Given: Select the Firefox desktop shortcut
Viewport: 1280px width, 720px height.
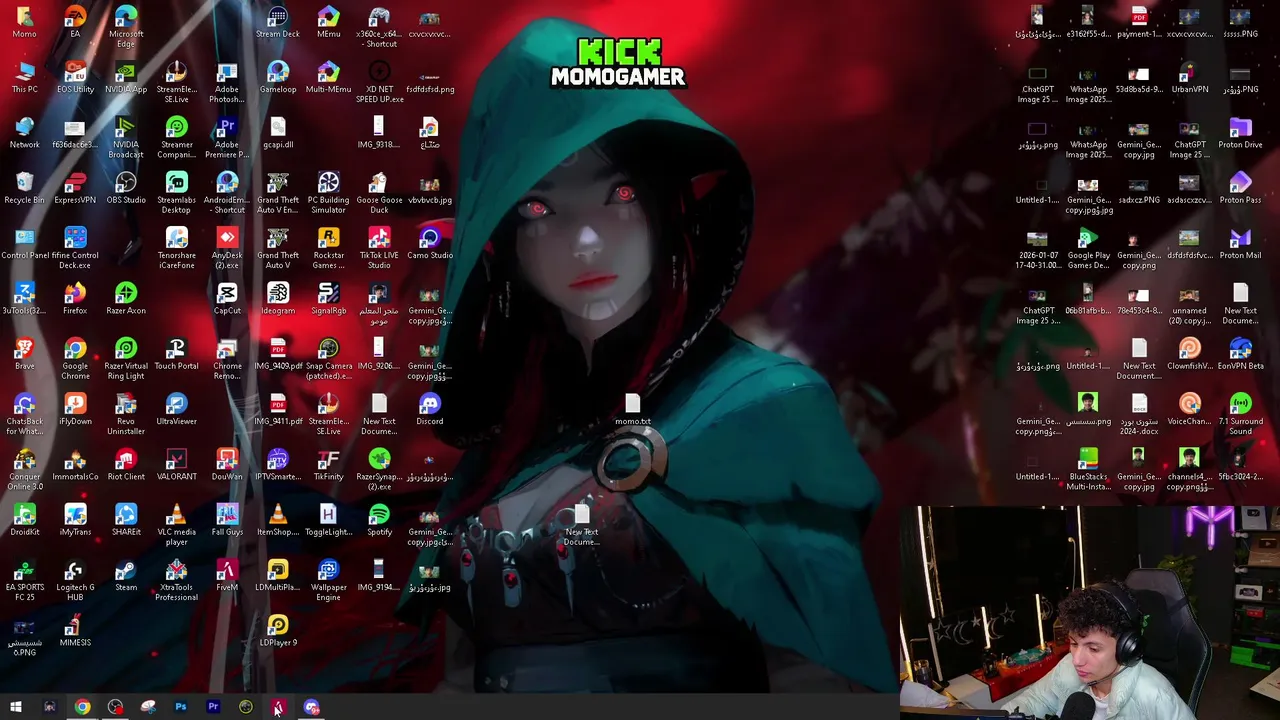Looking at the screenshot, I should coord(75,298).
